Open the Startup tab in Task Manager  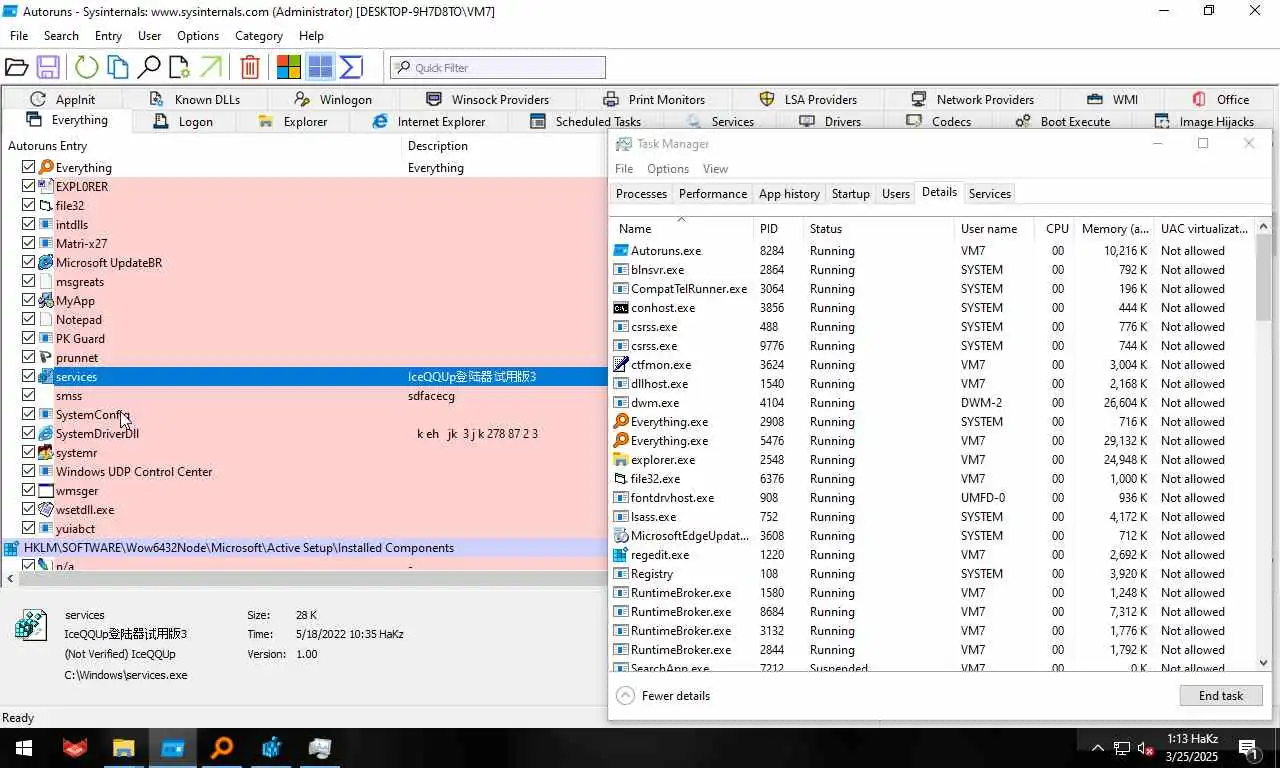tap(850, 194)
